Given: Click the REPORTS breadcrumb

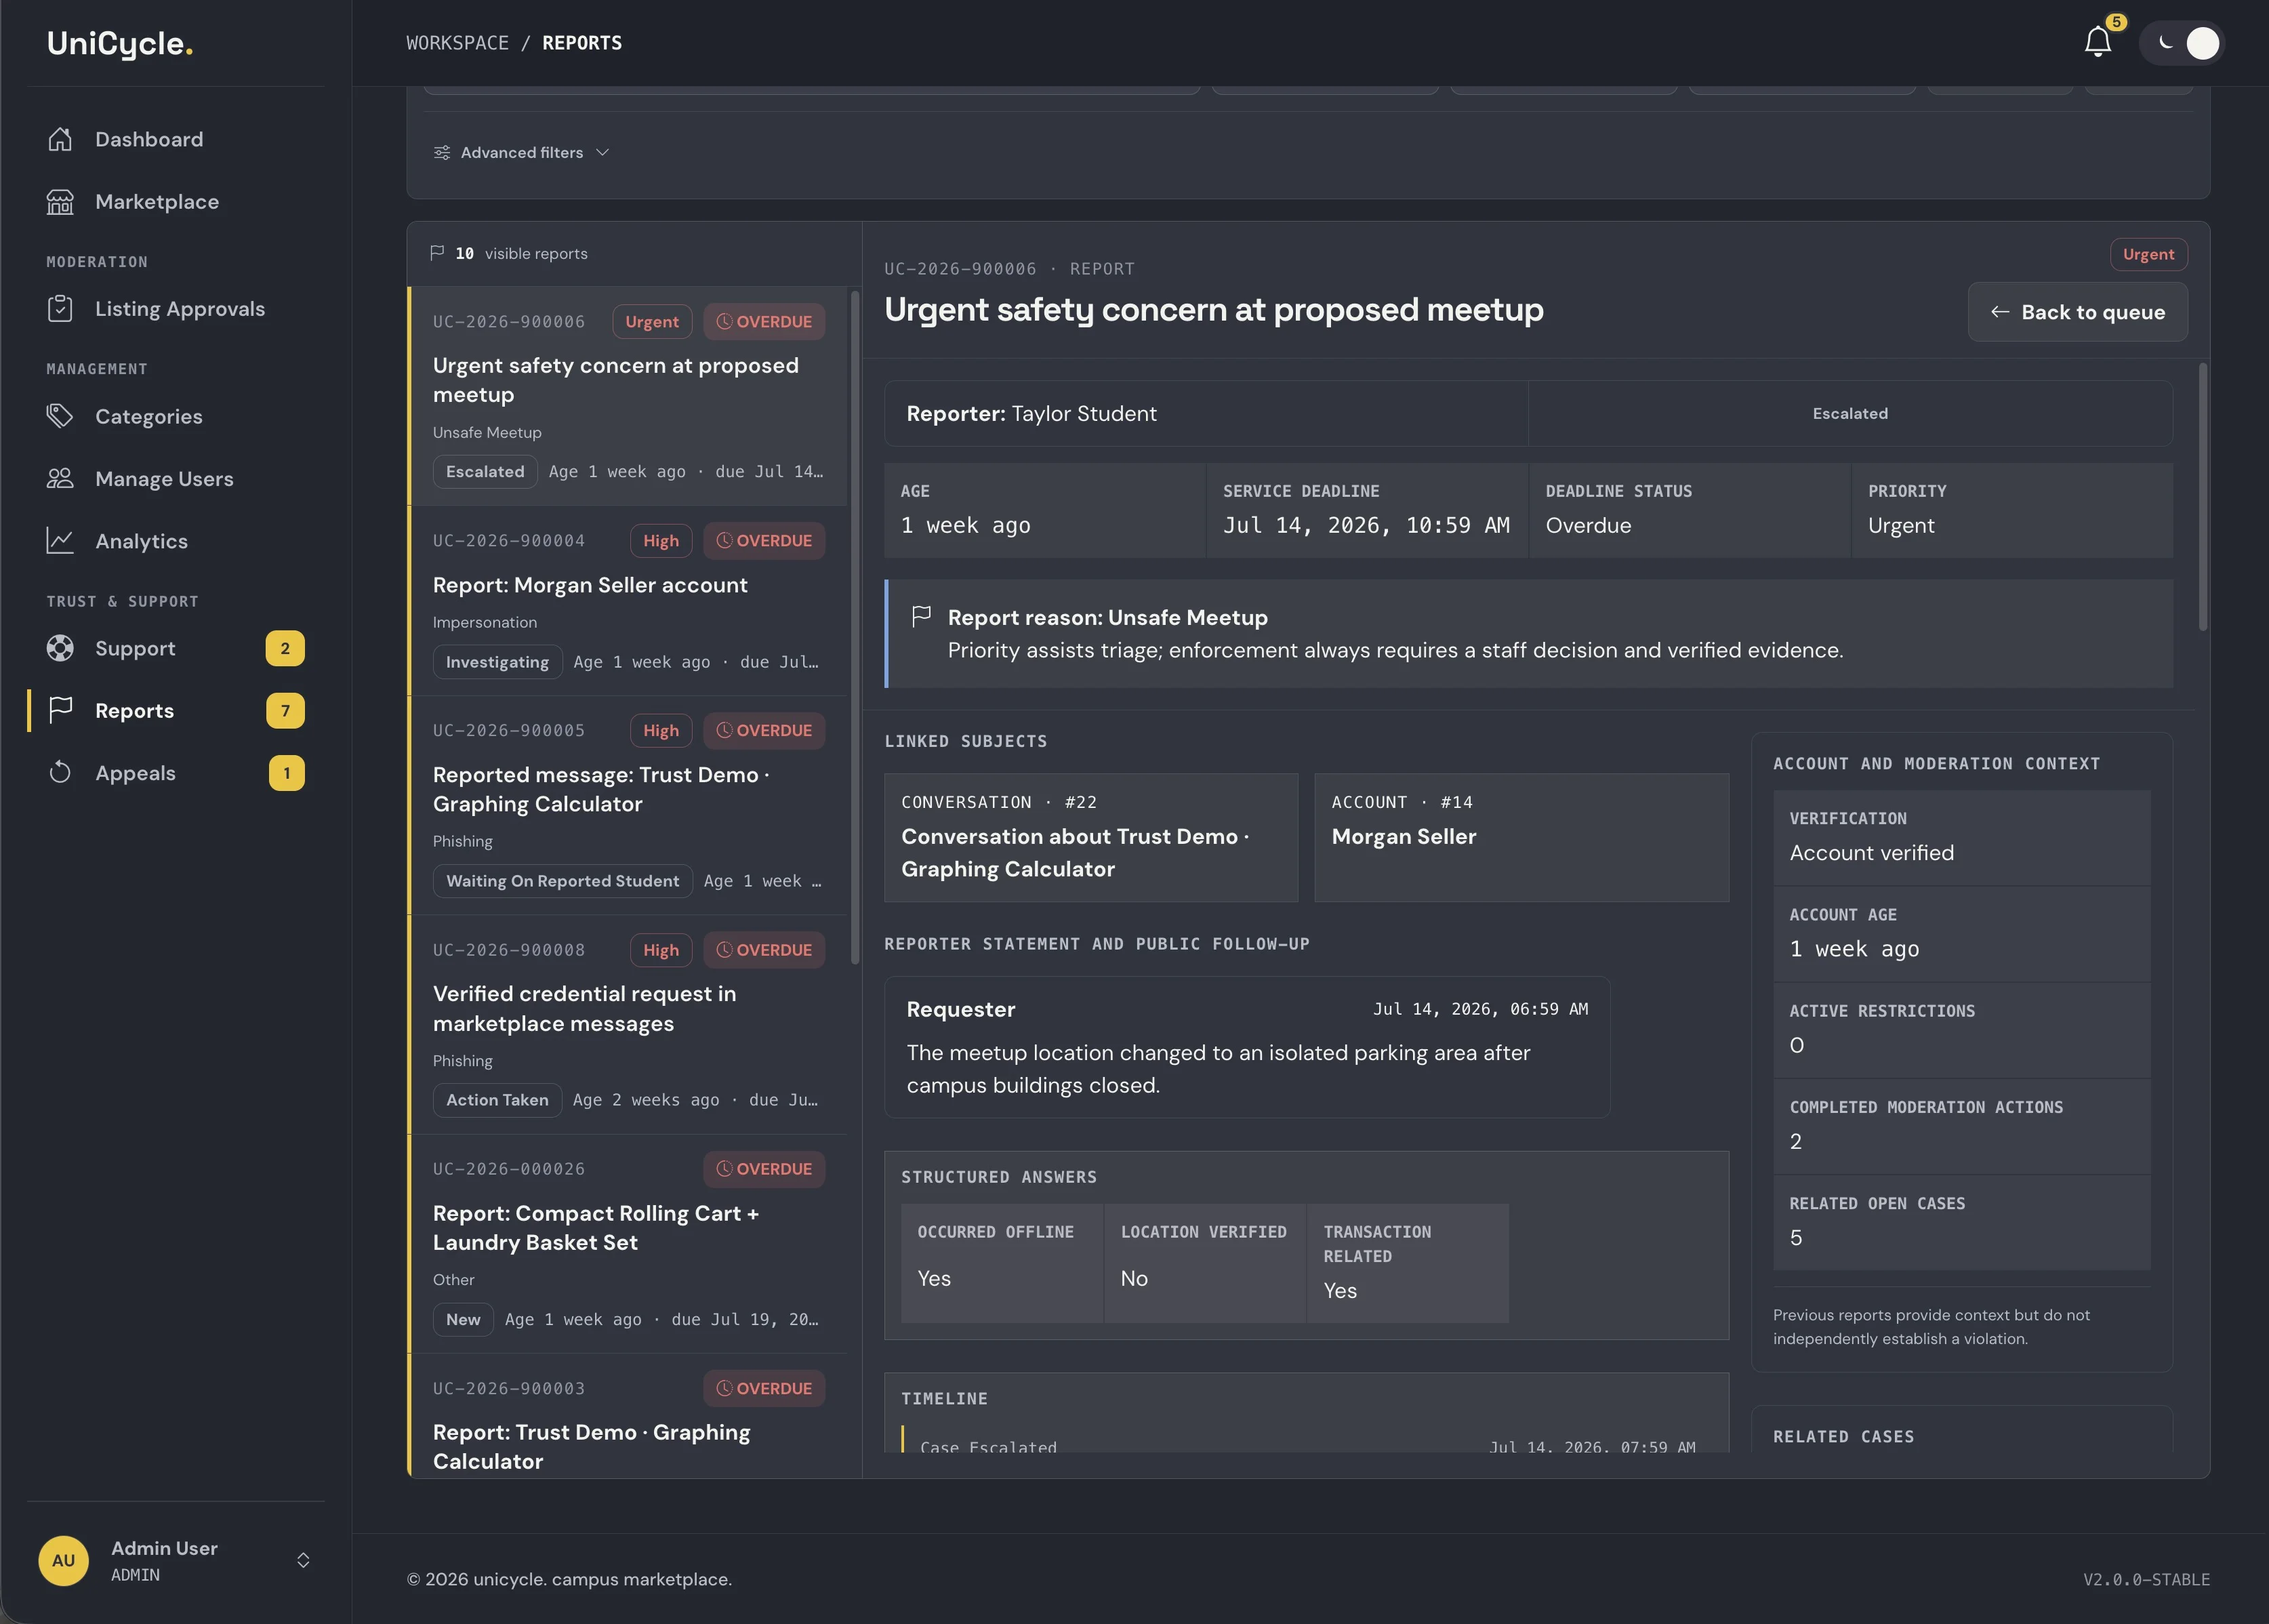Looking at the screenshot, I should pos(582,43).
